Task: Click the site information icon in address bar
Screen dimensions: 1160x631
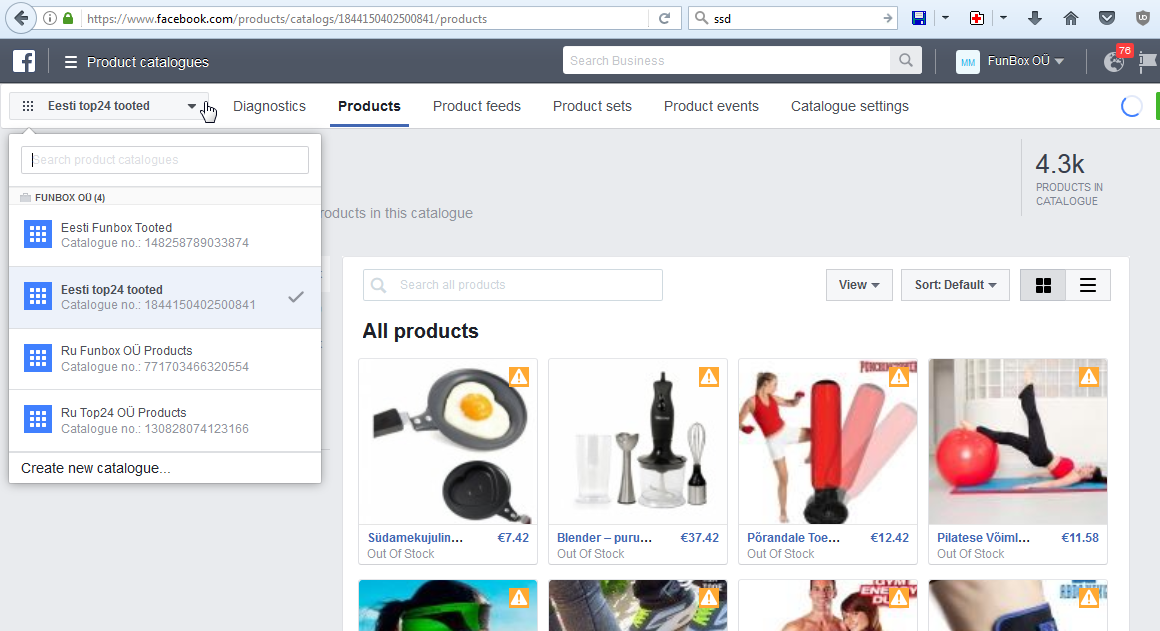Action: tap(50, 18)
